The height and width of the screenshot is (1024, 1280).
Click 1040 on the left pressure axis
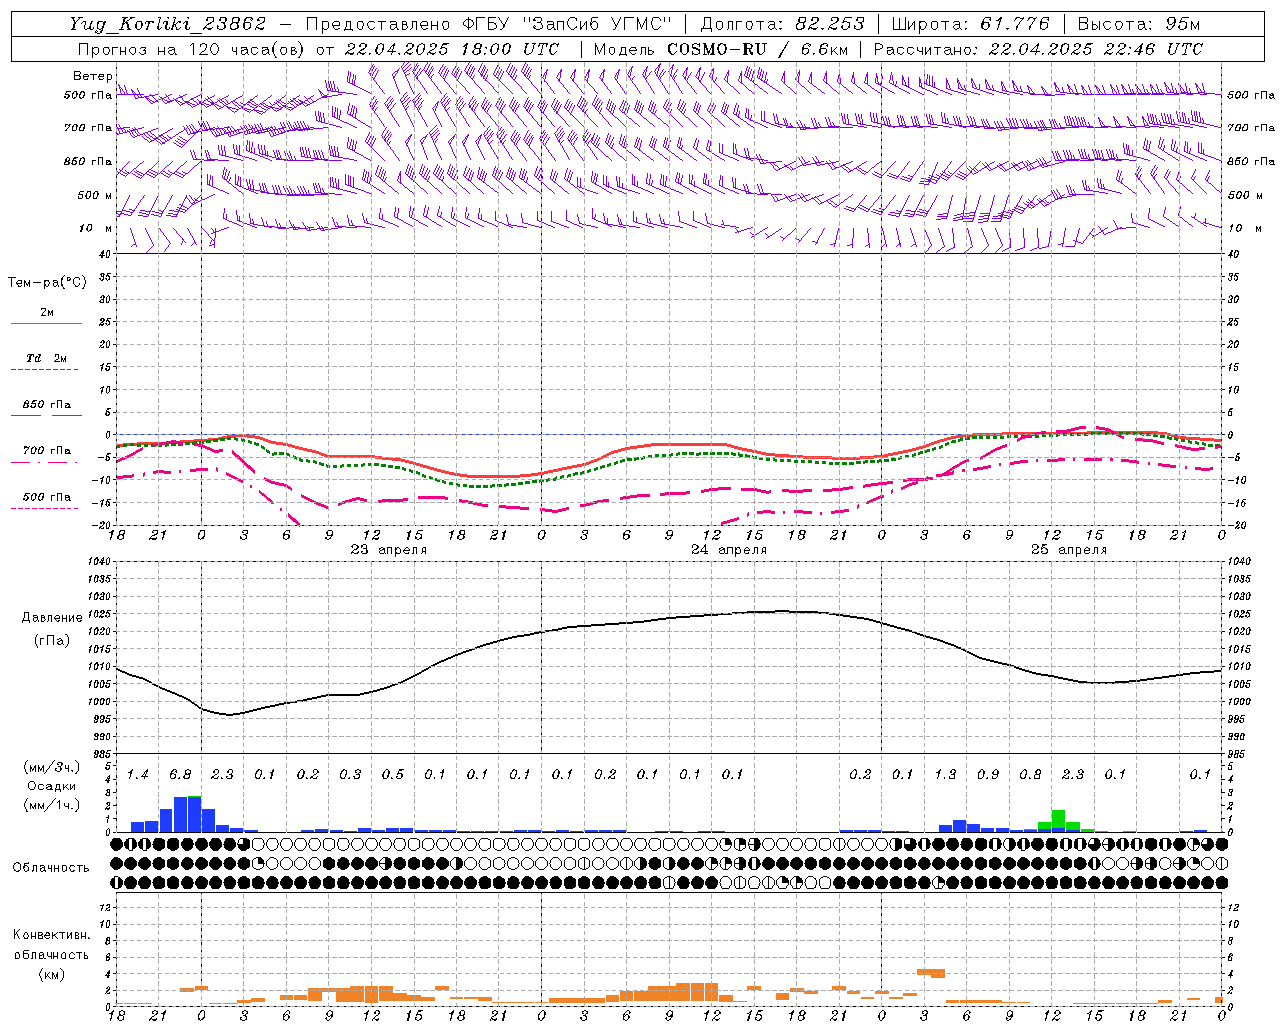pyautogui.click(x=98, y=562)
